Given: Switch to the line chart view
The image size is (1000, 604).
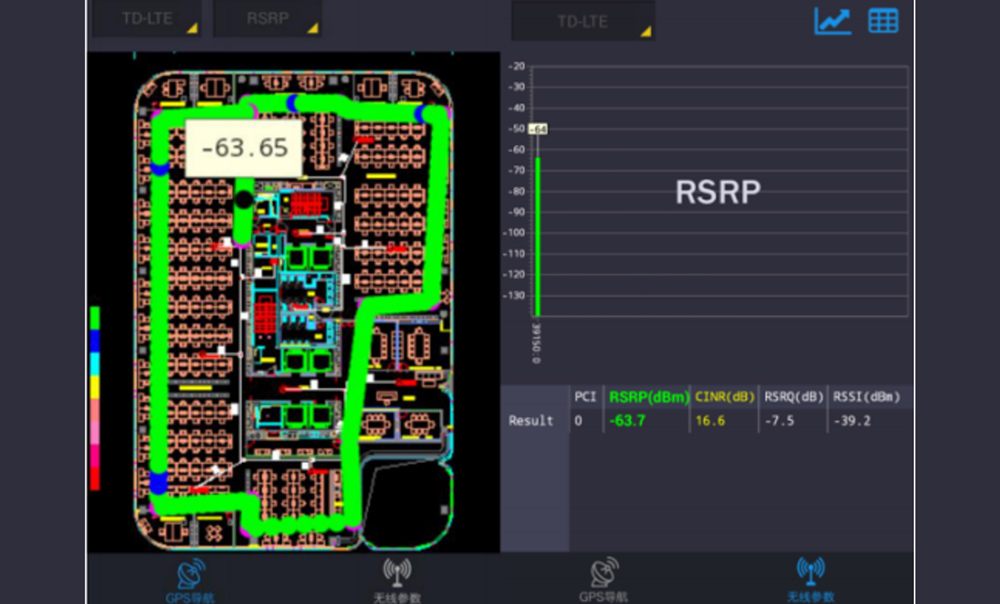Looking at the screenshot, I should pyautogui.click(x=832, y=21).
